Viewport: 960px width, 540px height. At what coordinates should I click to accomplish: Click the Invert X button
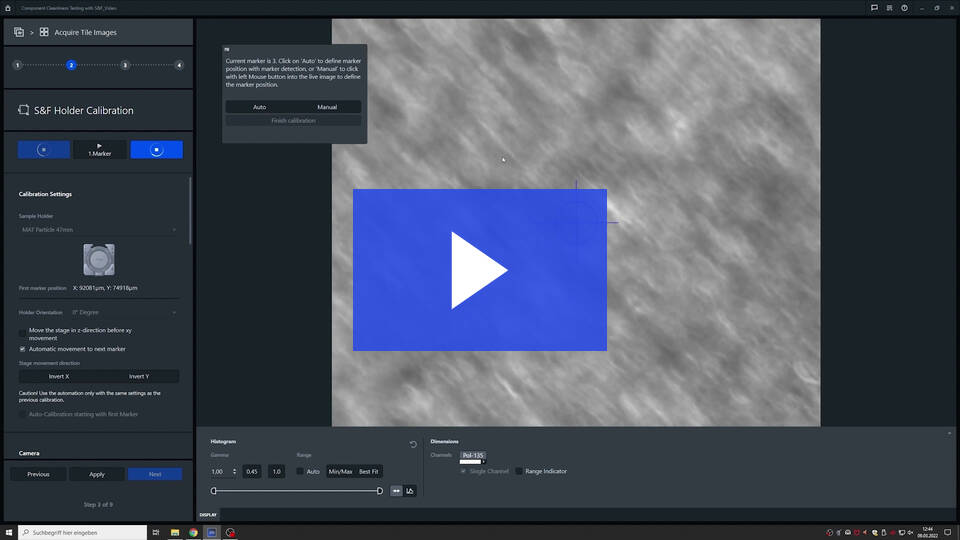(x=59, y=377)
